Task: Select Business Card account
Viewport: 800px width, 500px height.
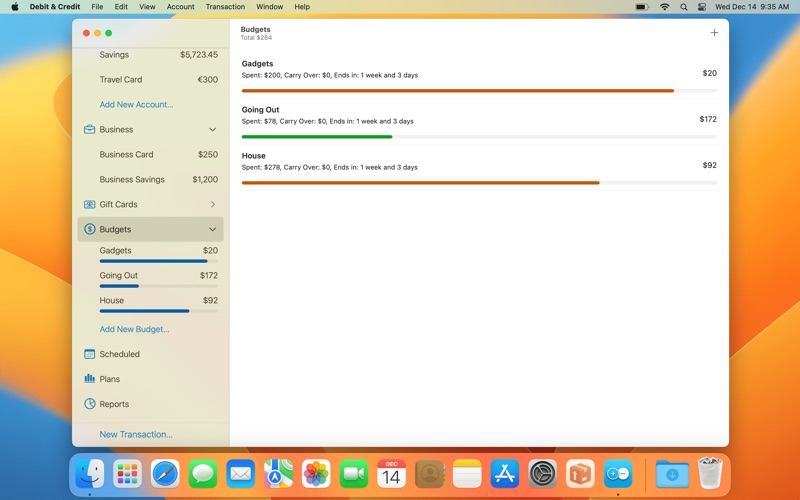Action: (151, 154)
